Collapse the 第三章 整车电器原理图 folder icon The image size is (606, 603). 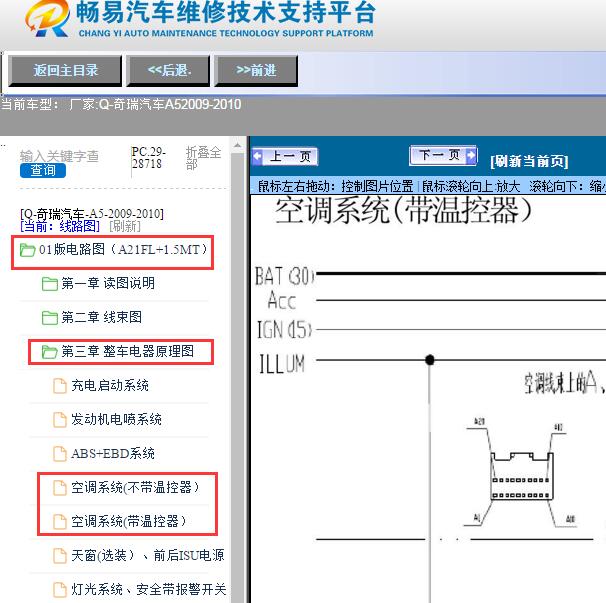click(x=49, y=352)
